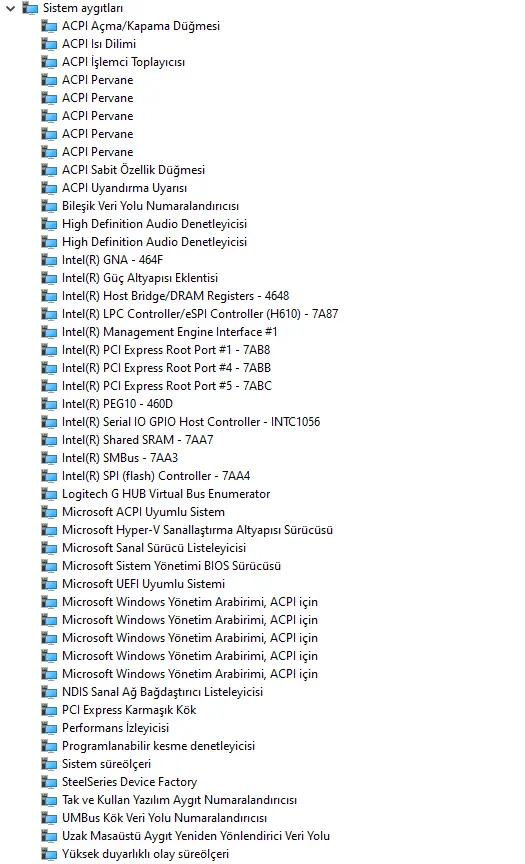Select Intel(R) Serial IO GPIO Host Controller

point(191,422)
